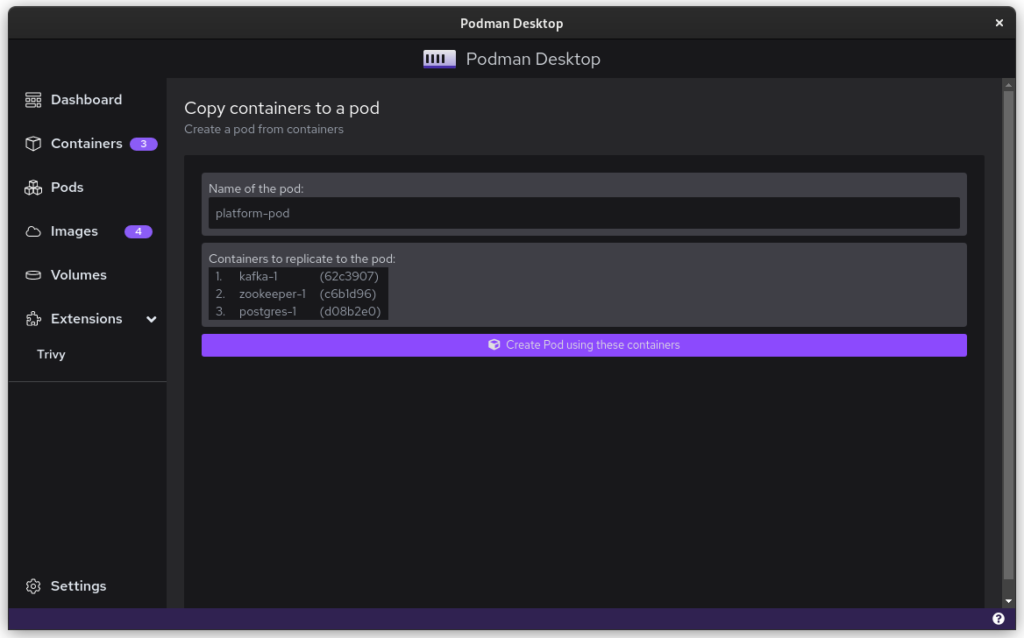Image resolution: width=1024 pixels, height=638 pixels.
Task: Go to the Pods section label
Action: click(x=67, y=188)
